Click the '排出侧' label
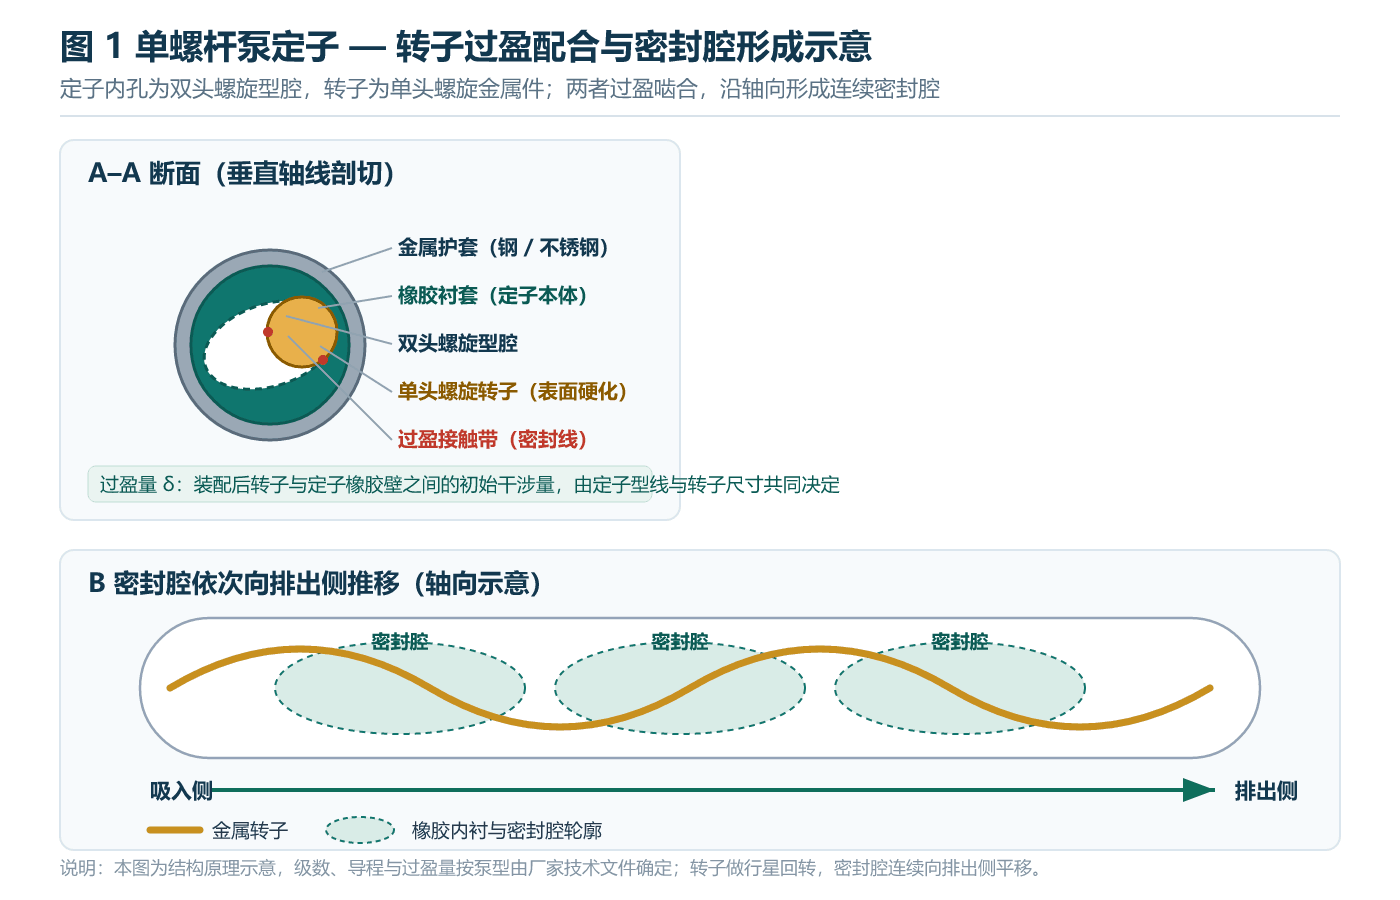 (1266, 791)
